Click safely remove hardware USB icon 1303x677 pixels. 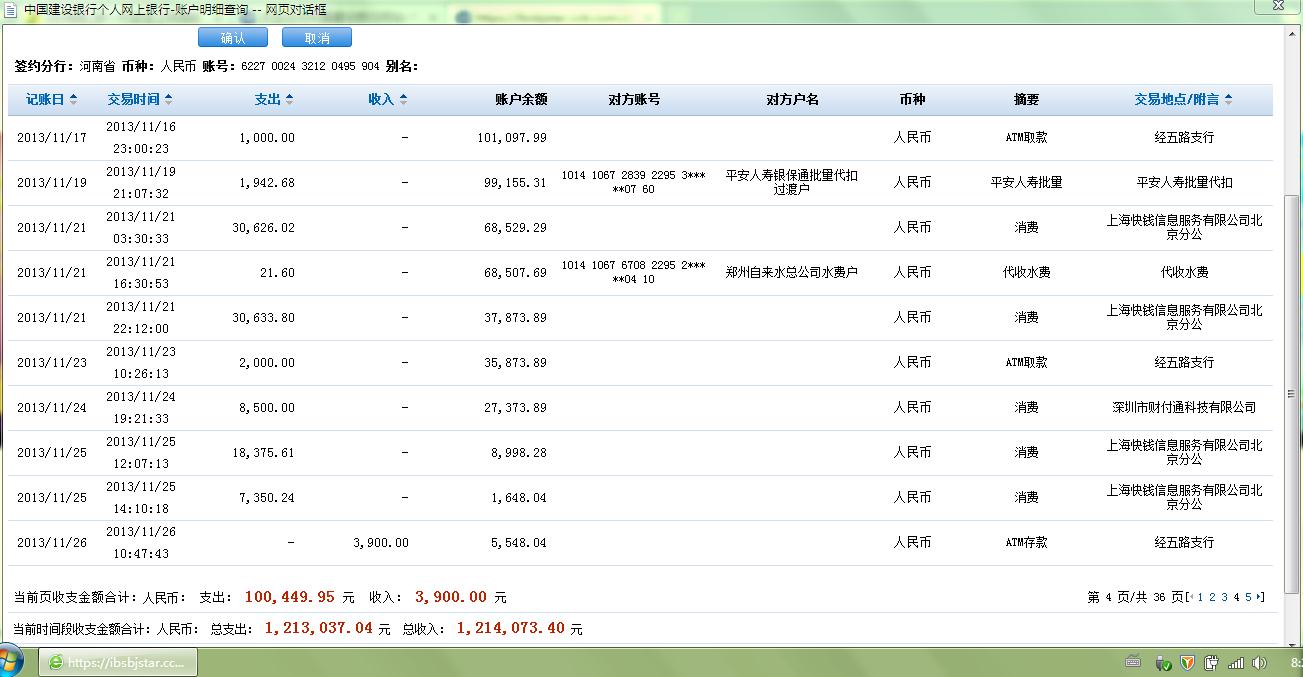pos(1162,662)
